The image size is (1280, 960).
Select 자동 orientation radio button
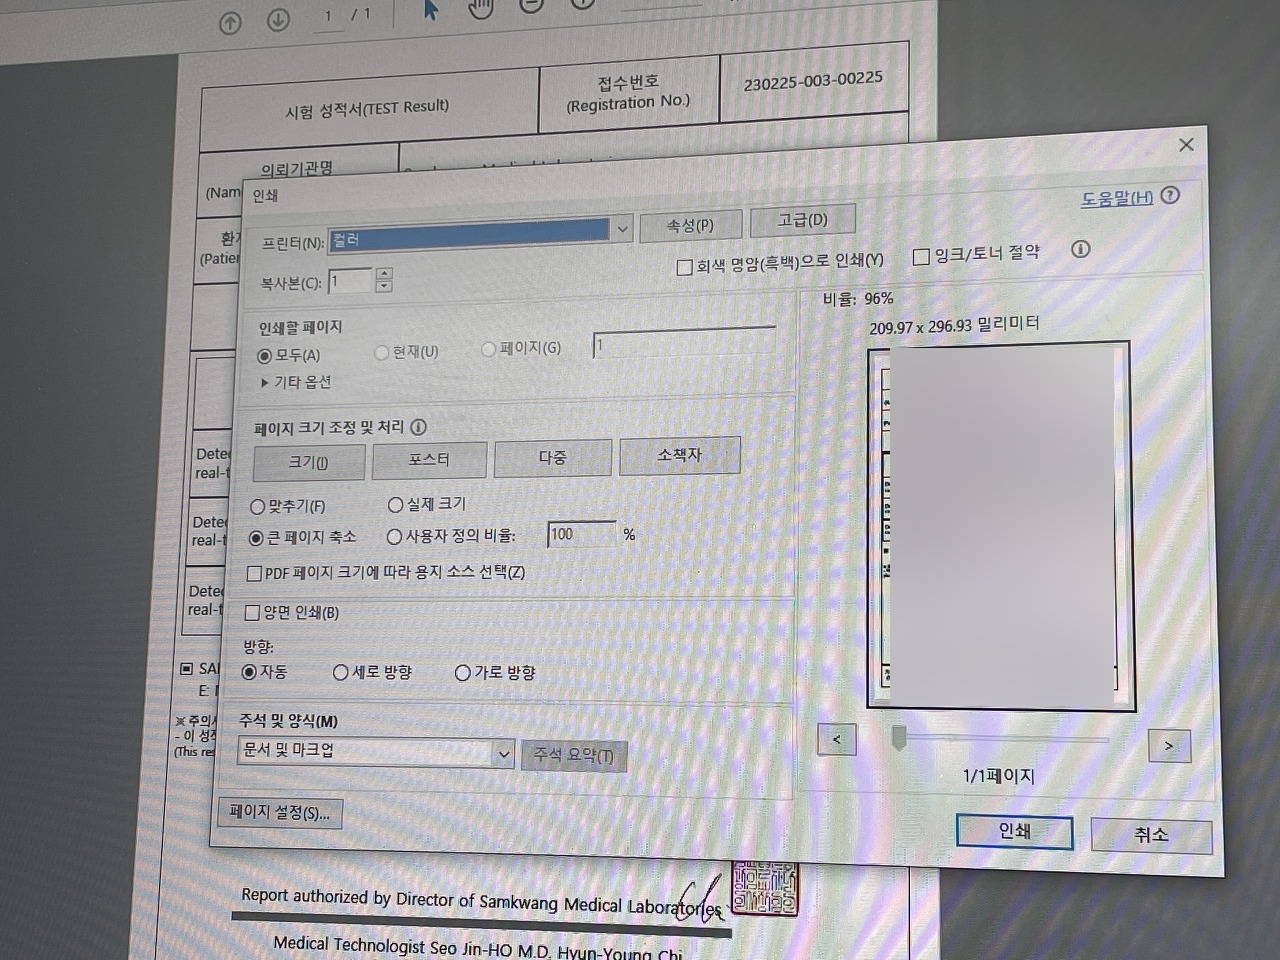[249, 672]
